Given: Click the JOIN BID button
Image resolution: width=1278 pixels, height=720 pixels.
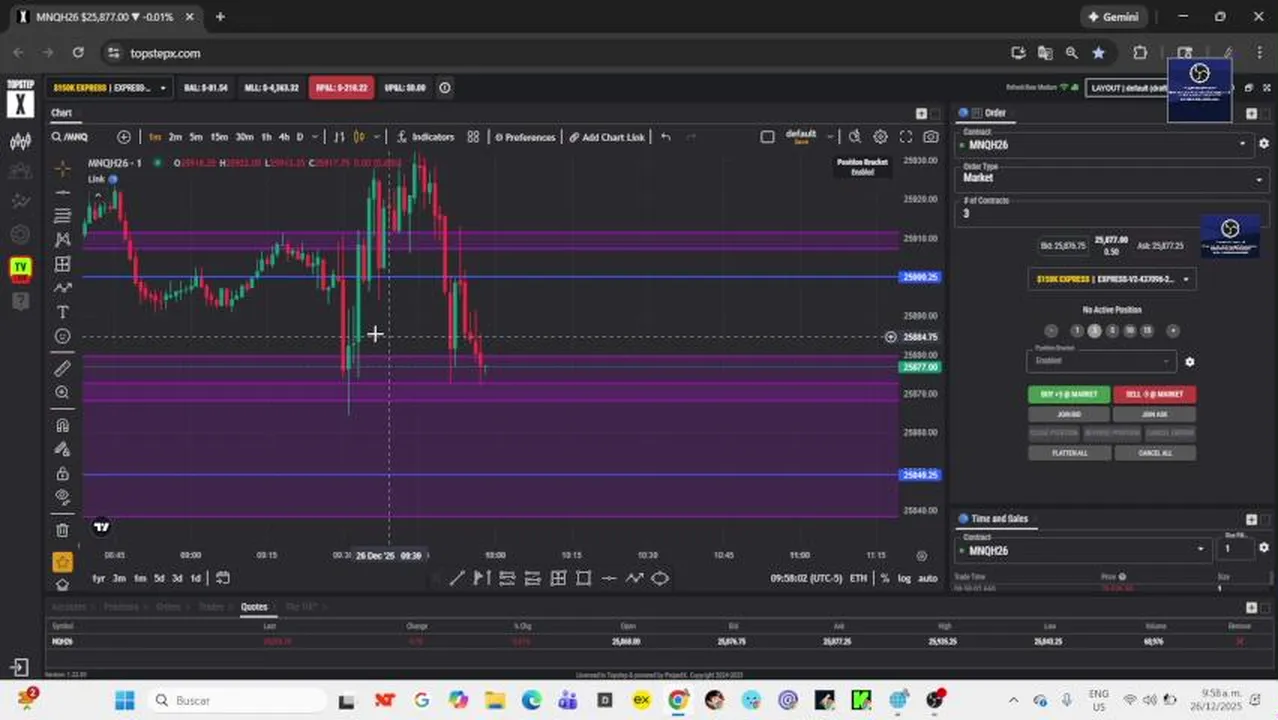Looking at the screenshot, I should (1069, 414).
